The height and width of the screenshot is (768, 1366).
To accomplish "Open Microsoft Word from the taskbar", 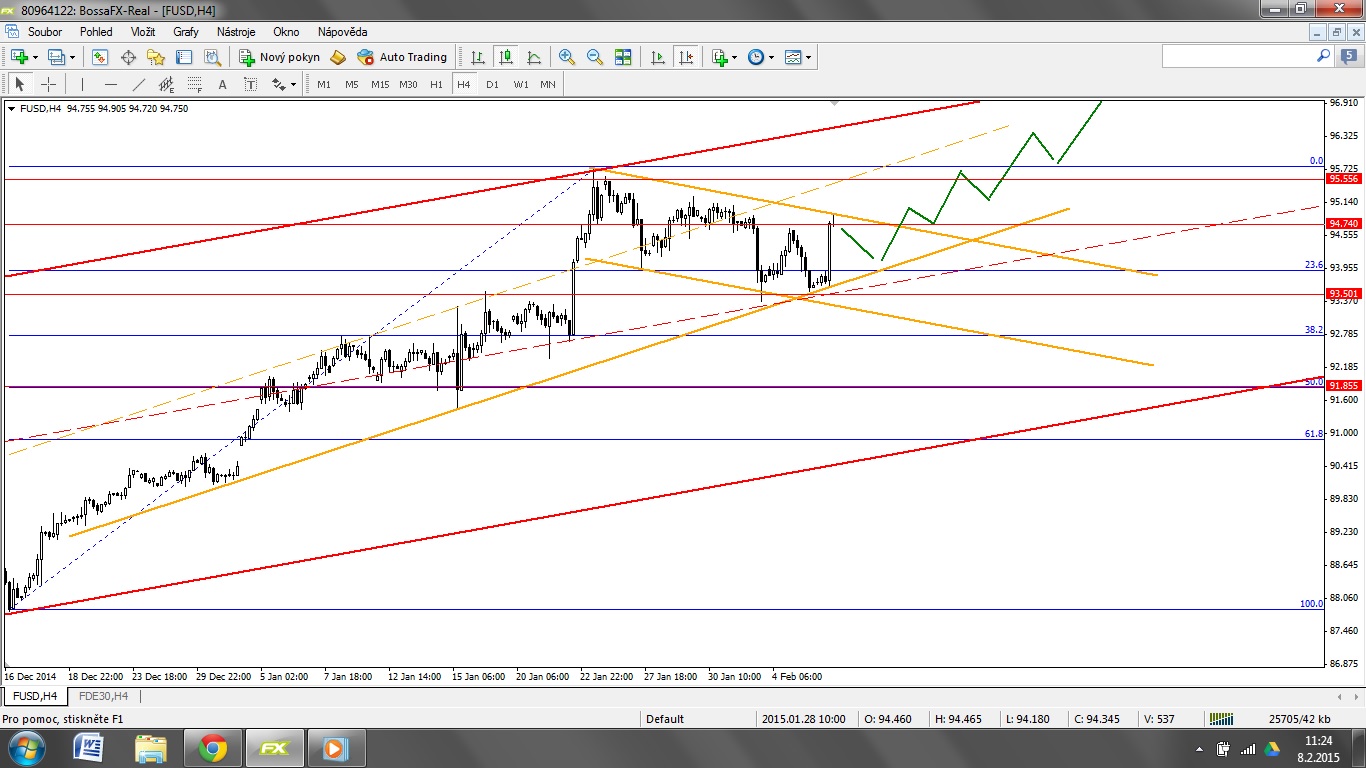I will click(88, 748).
